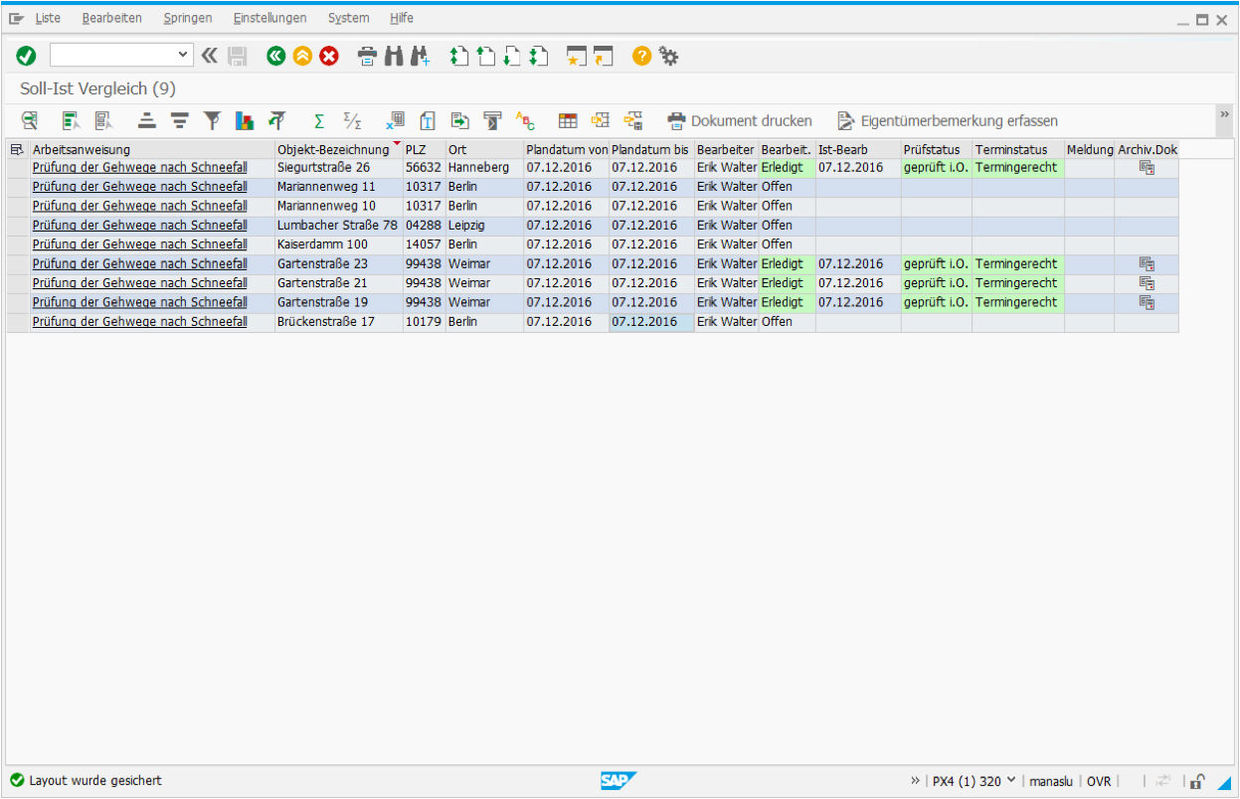Click the Plandatum bis cell for Brückenstraße 17
Screen dimensions: 1240x799
point(650,322)
